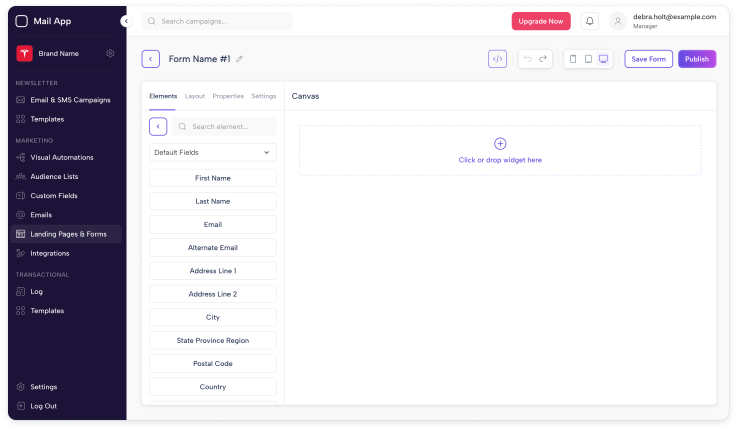Expand the Default Fields dropdown
Image resolution: width=737 pixels, height=430 pixels.
[213, 152]
